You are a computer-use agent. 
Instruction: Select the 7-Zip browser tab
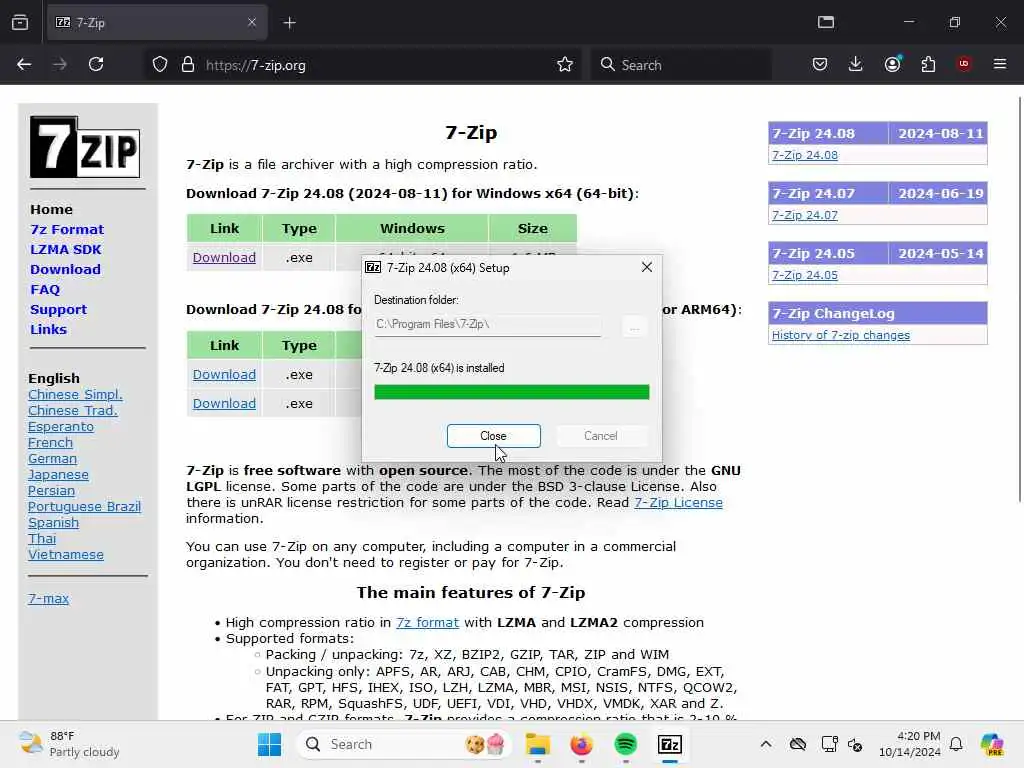(x=157, y=23)
